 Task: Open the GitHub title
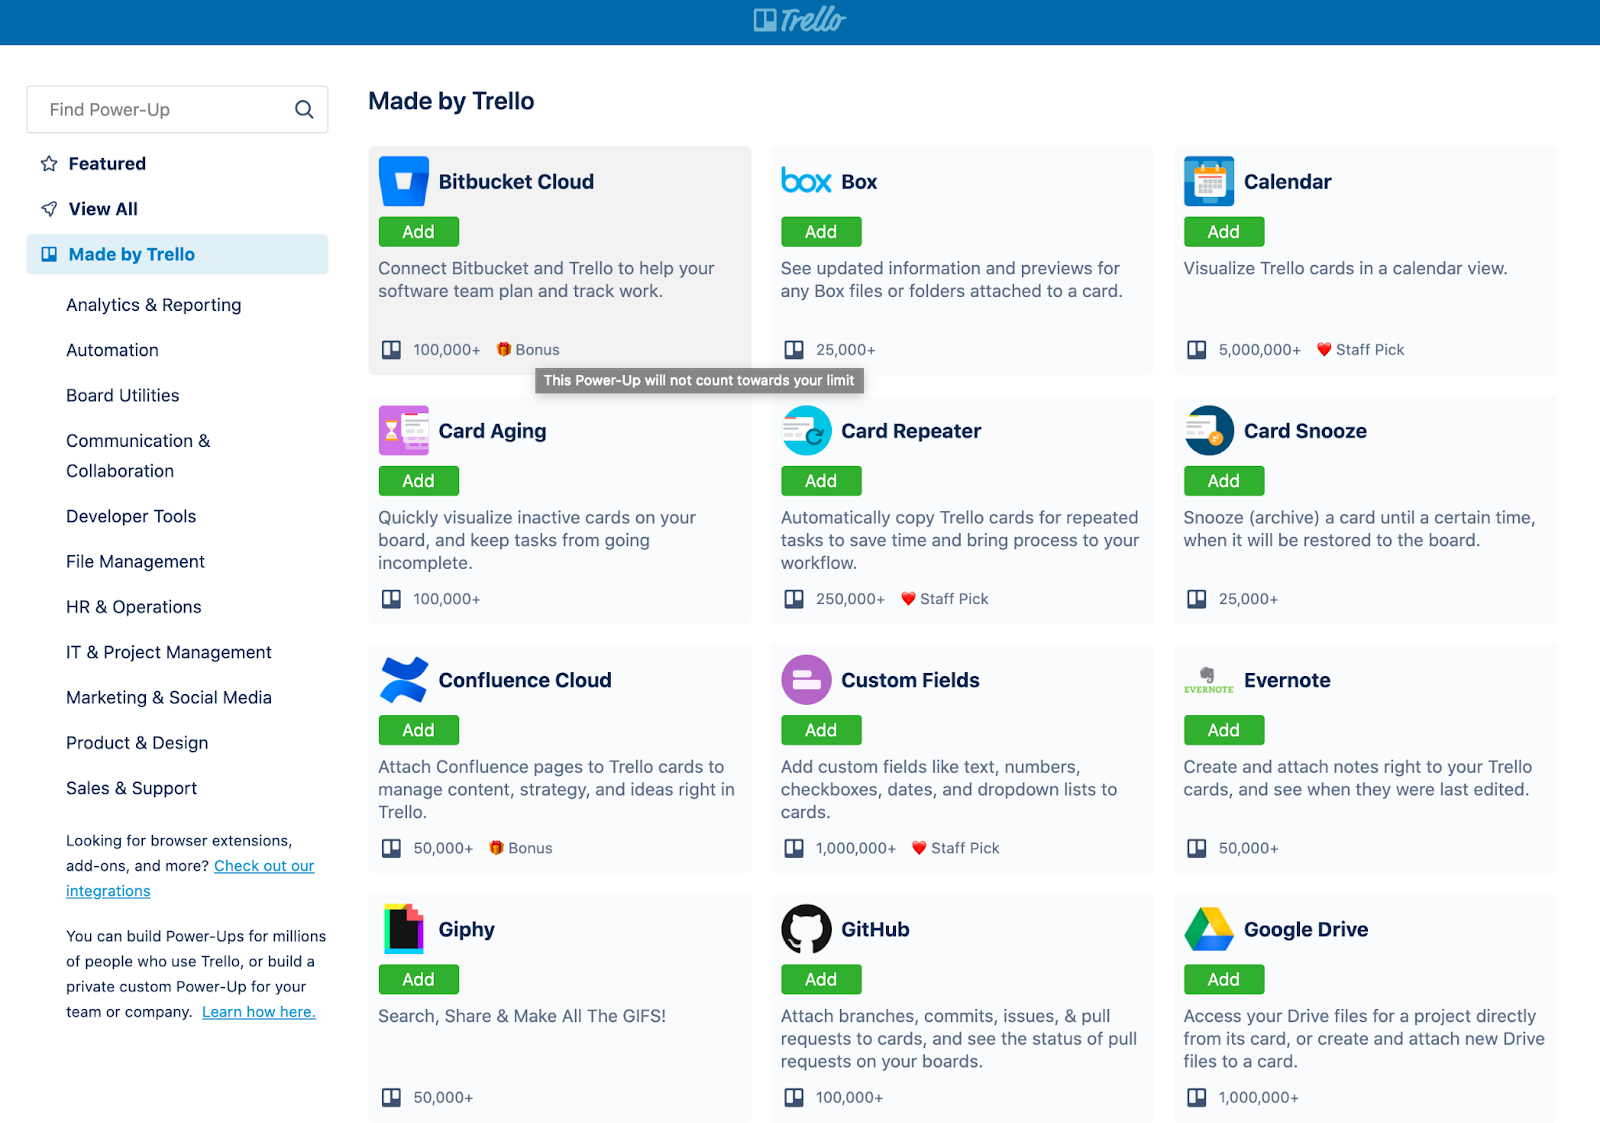pos(875,929)
